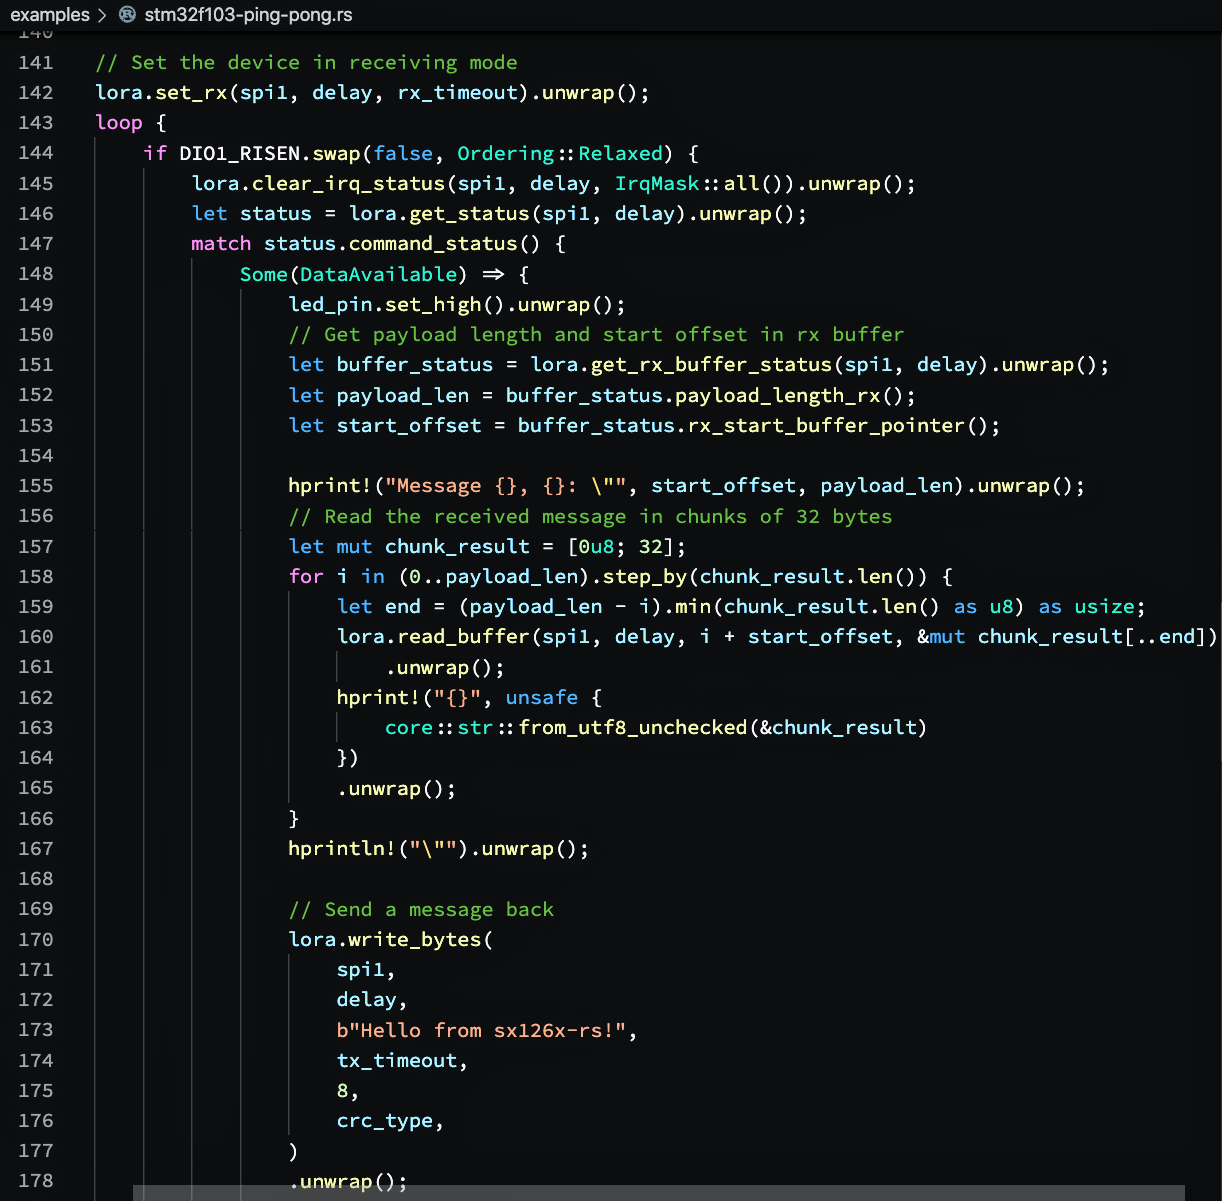1222x1201 pixels.
Task: Click the hprintln! macro on line 167
Action: coord(343,849)
